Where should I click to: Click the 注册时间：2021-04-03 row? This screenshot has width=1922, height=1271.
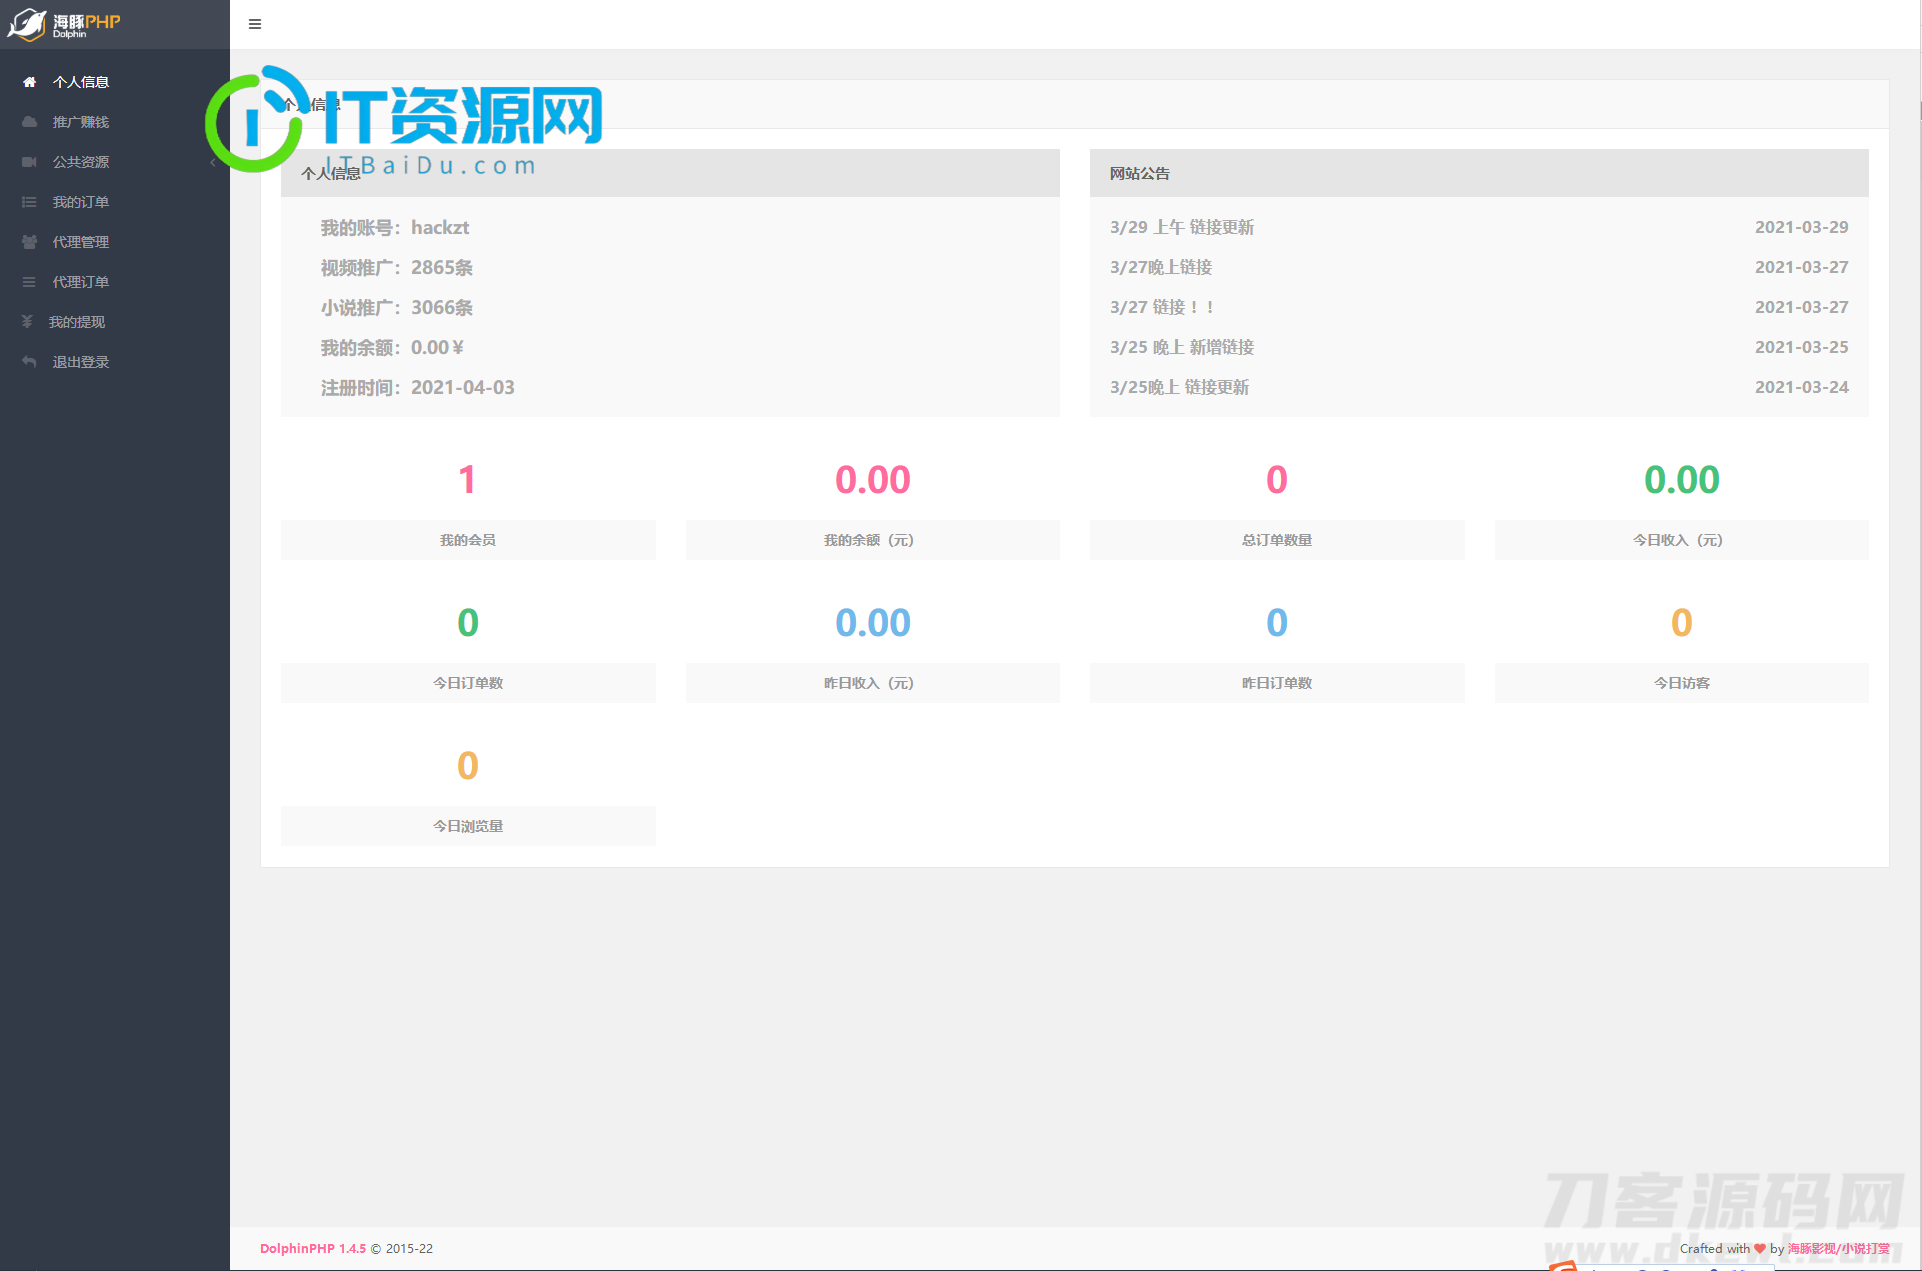417,387
